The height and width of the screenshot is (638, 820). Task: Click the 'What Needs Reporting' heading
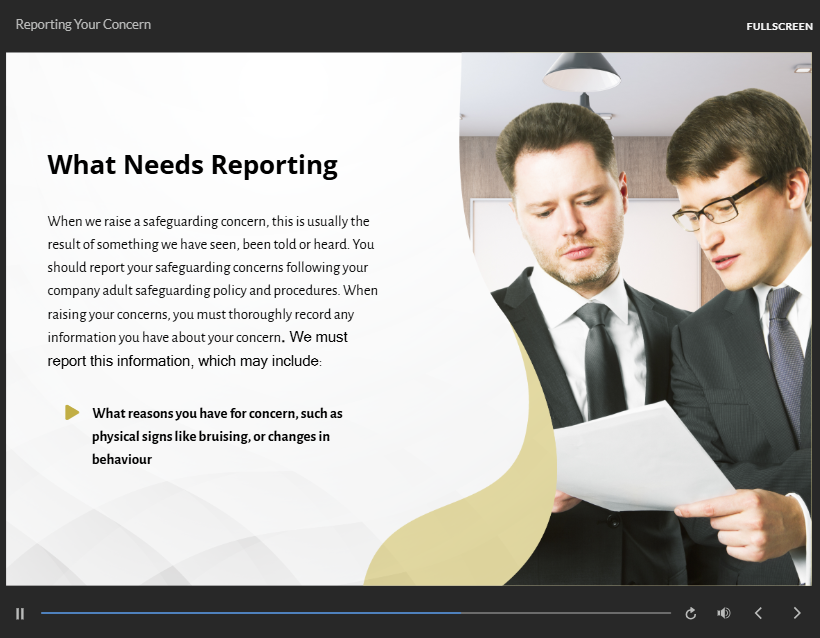tap(192, 165)
